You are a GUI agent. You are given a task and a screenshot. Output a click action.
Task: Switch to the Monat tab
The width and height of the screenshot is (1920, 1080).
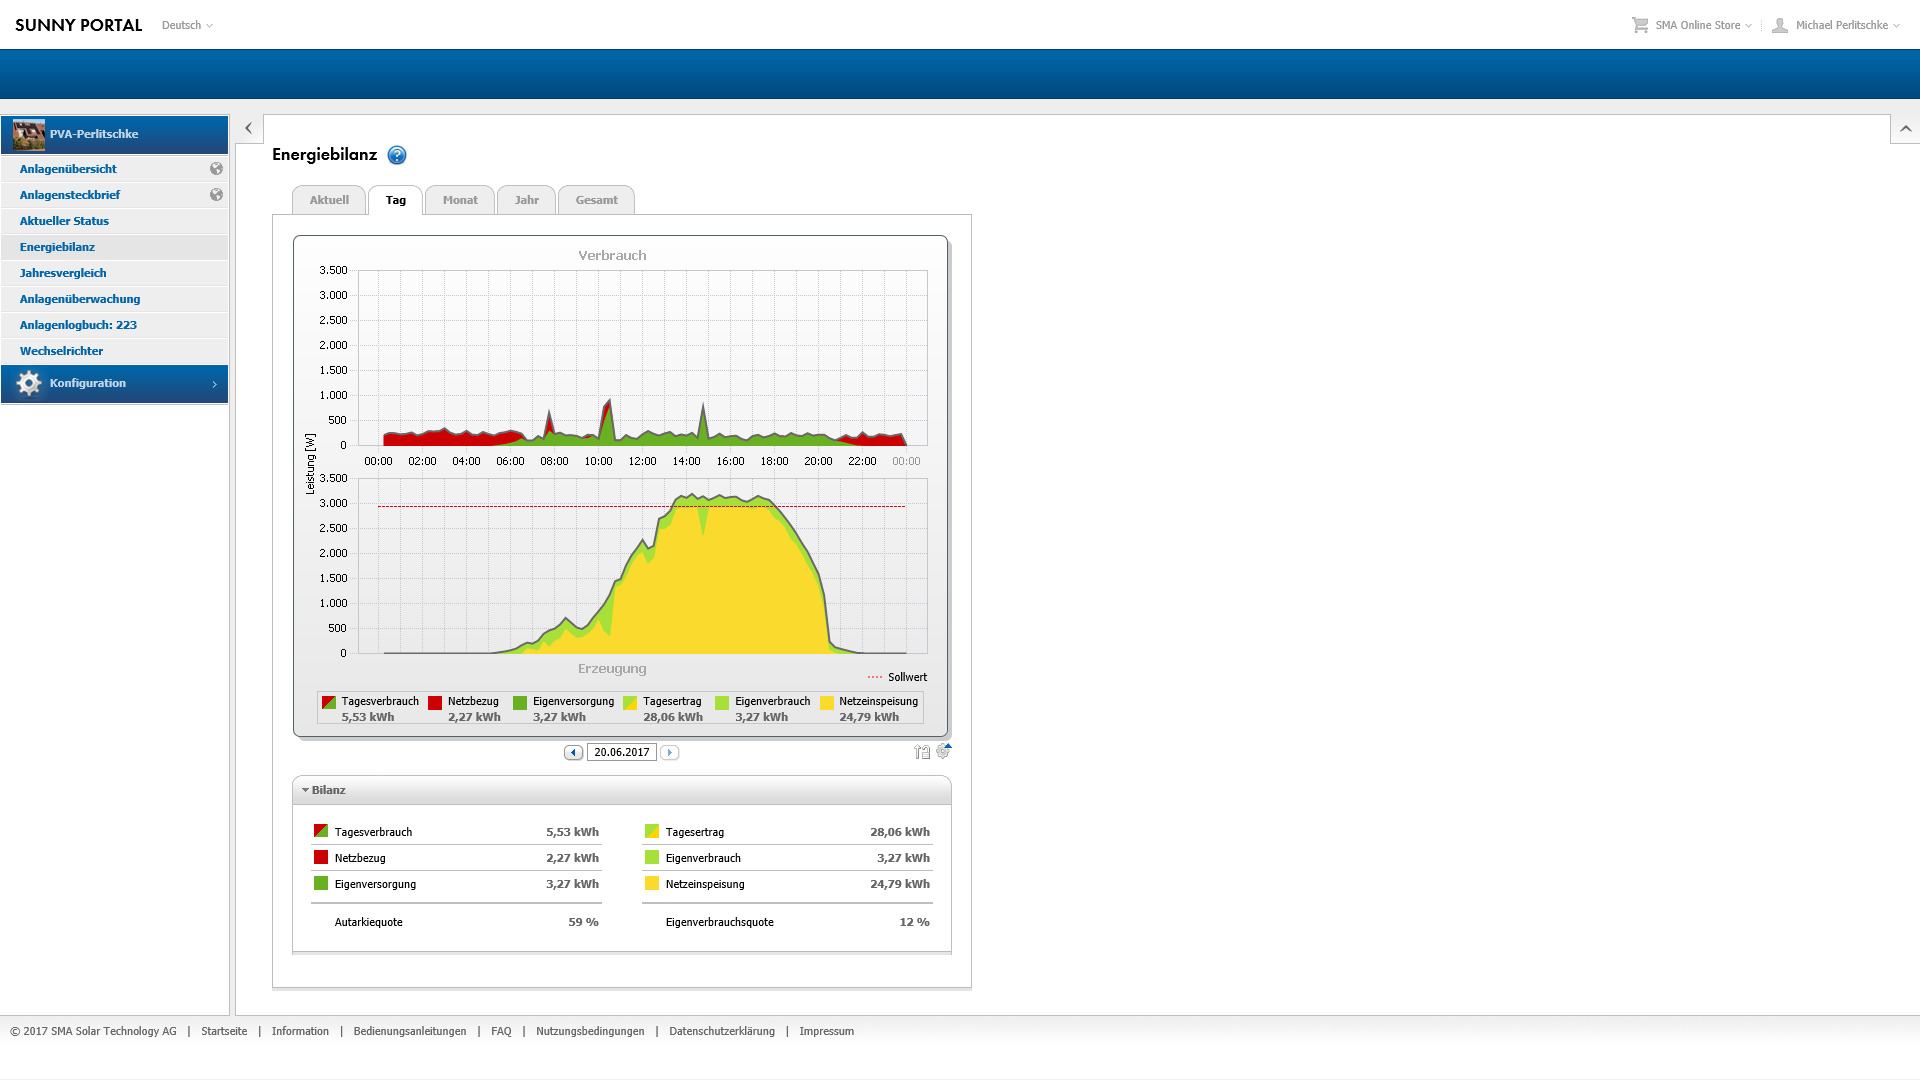[x=460, y=200]
